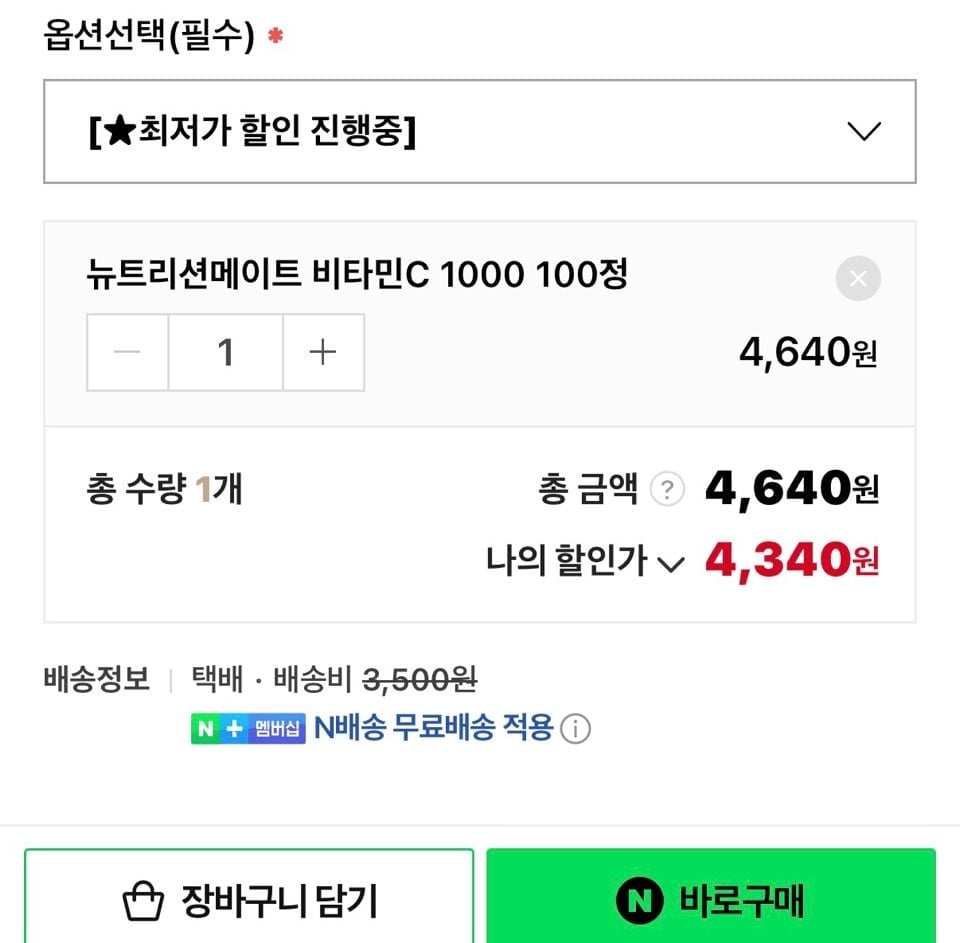Expand the 나의 할인가 chevron
This screenshot has height=943, width=960.
pyautogui.click(x=670, y=565)
